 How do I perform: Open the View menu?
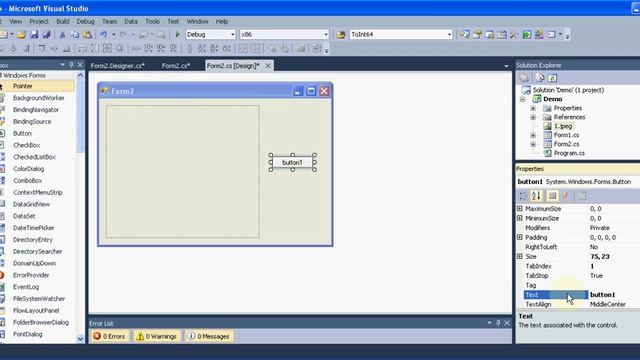point(16,21)
